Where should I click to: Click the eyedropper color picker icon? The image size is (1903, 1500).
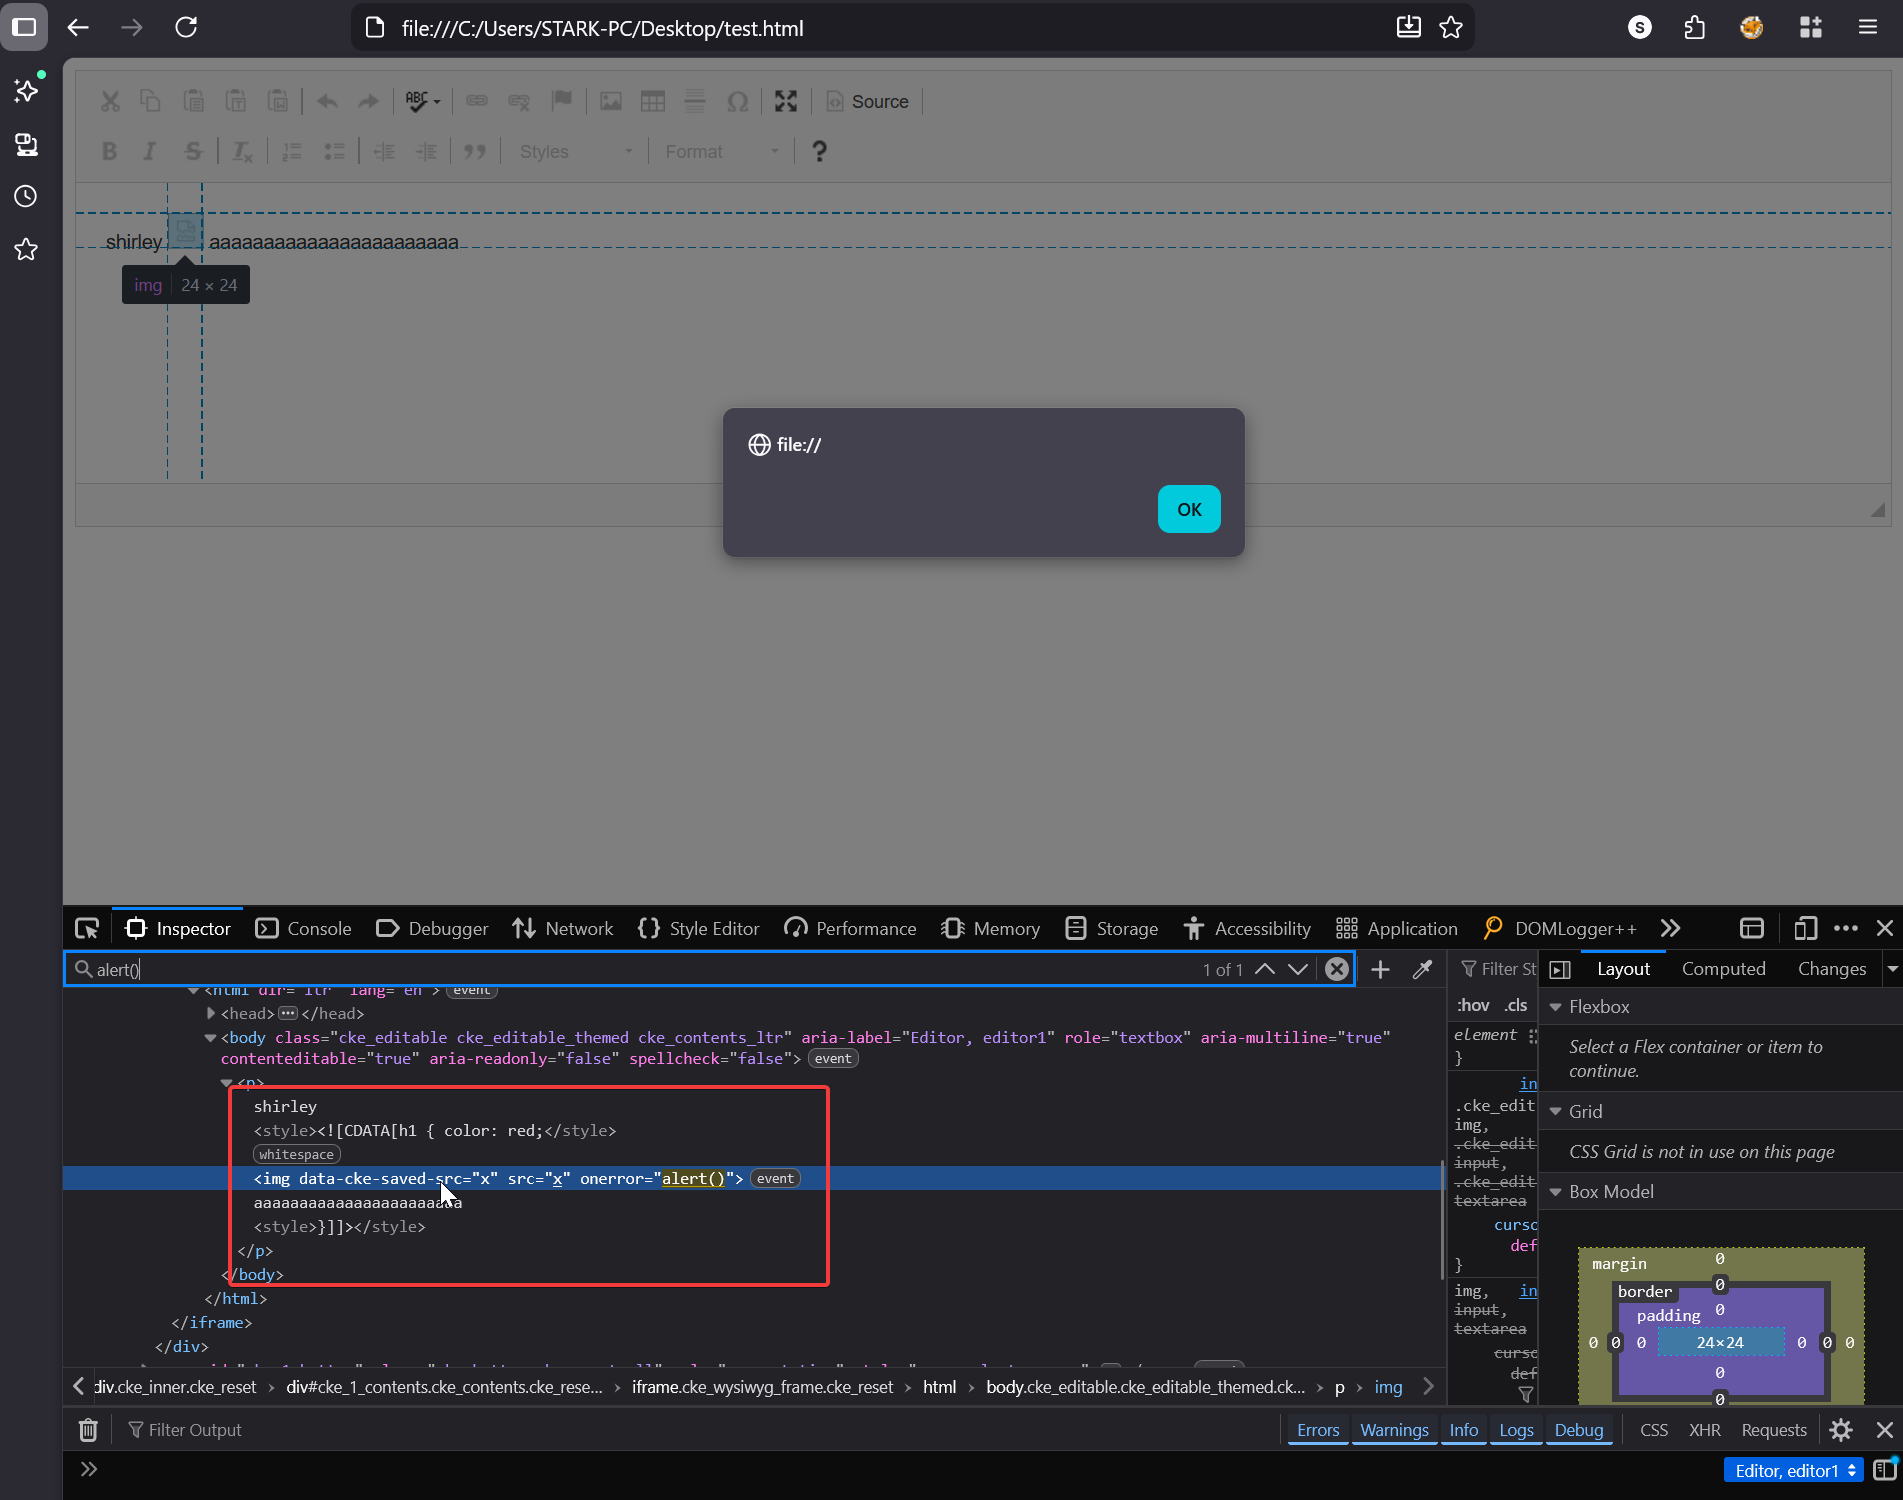pyautogui.click(x=1422, y=969)
